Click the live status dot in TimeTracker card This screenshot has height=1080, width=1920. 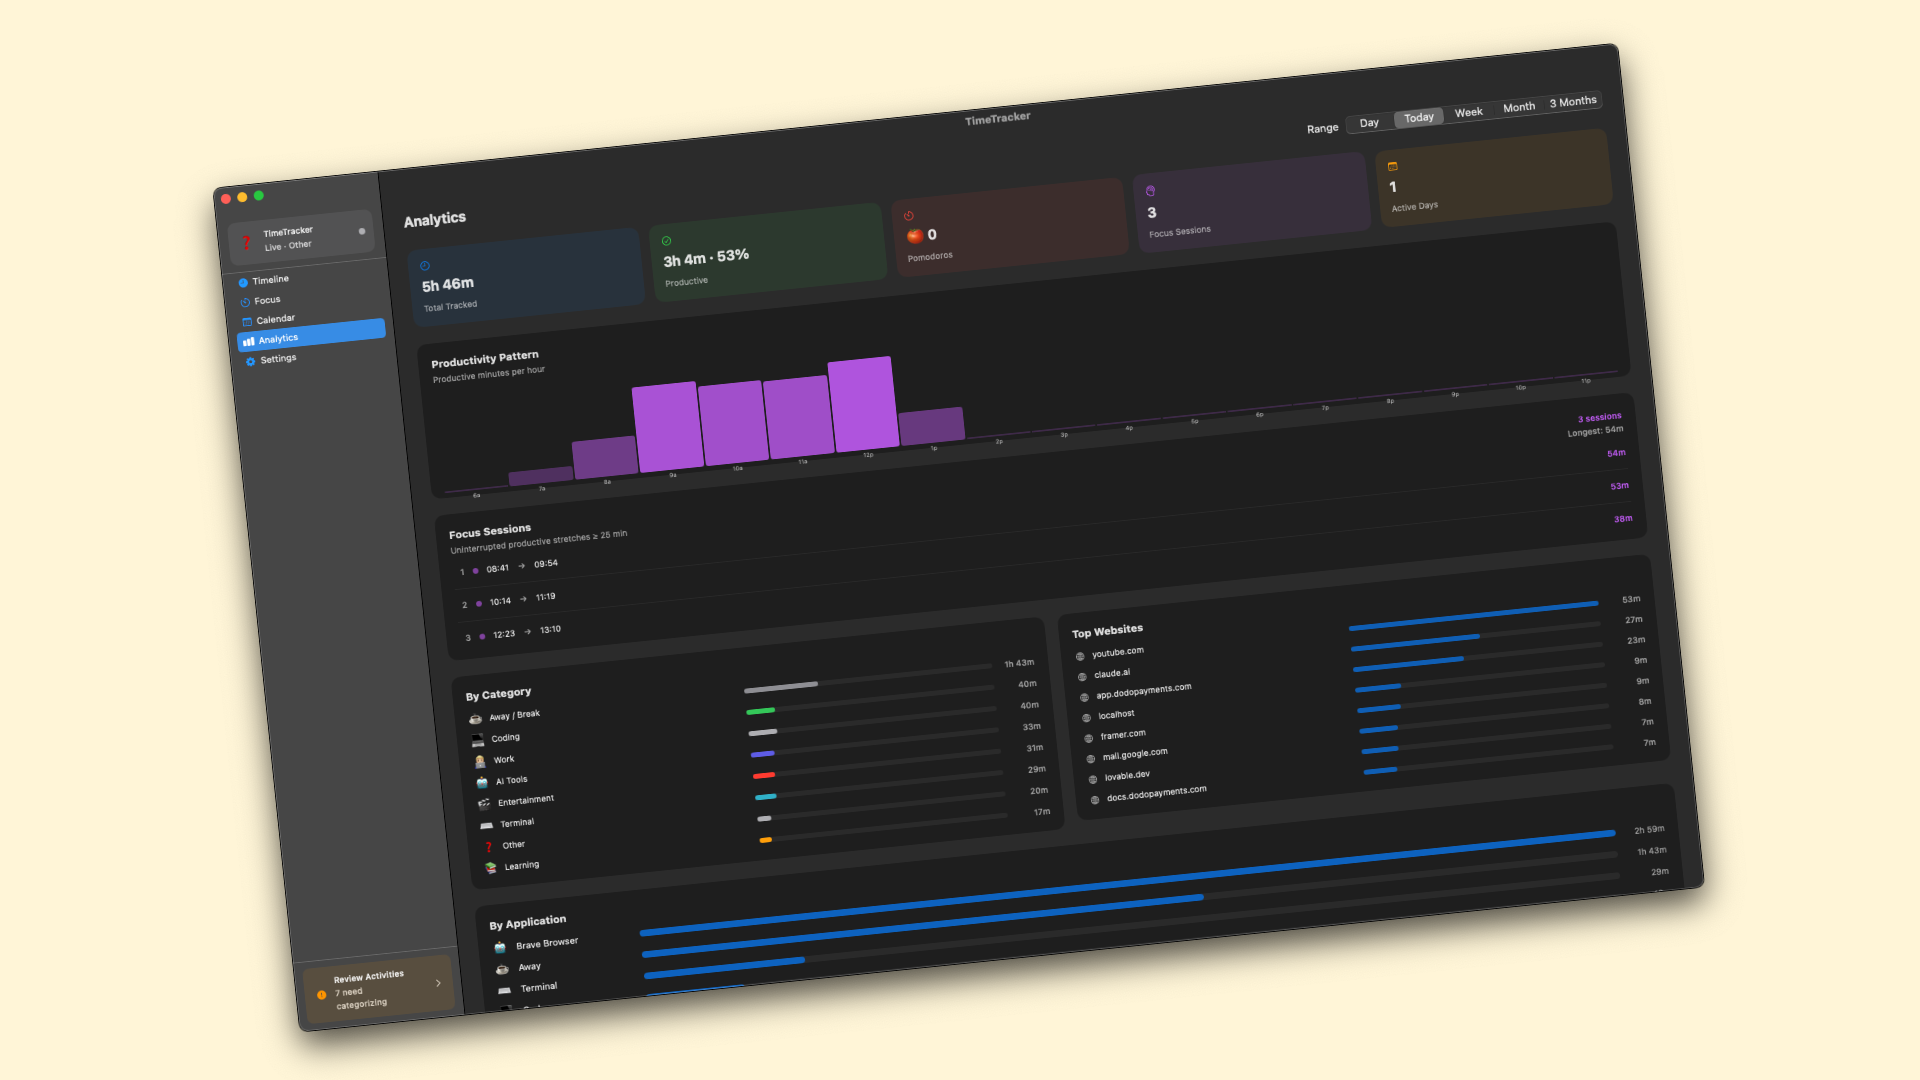point(362,231)
